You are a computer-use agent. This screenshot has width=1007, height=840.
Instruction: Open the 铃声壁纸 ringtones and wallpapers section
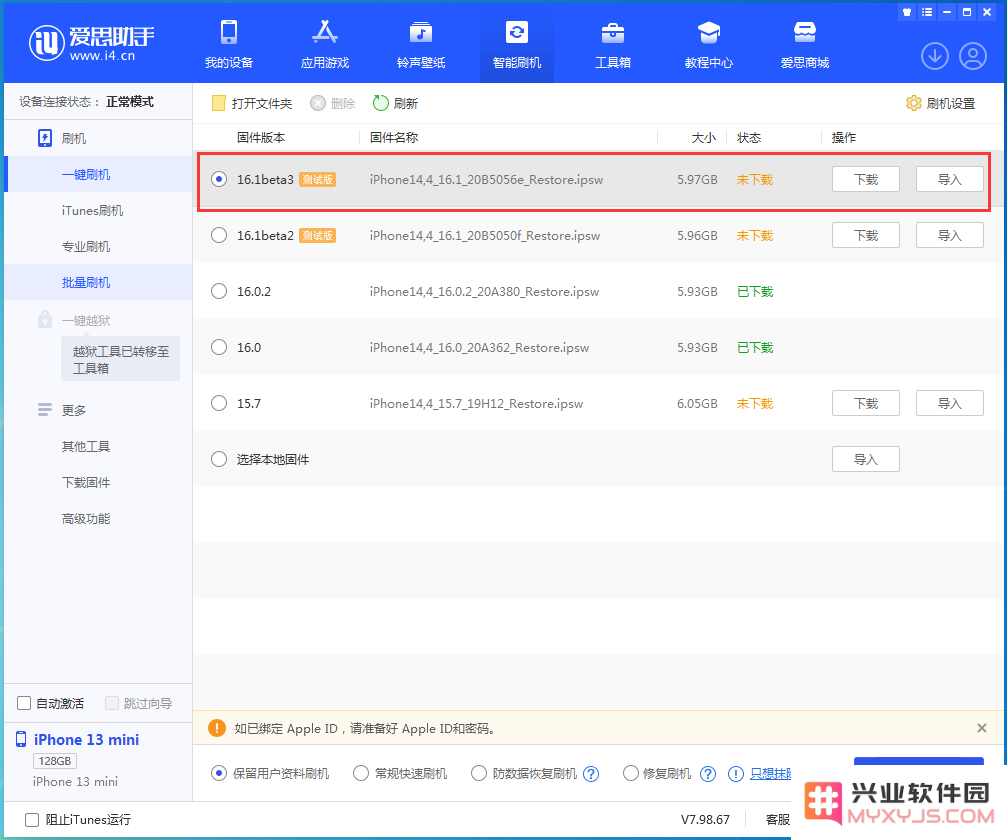click(421, 44)
